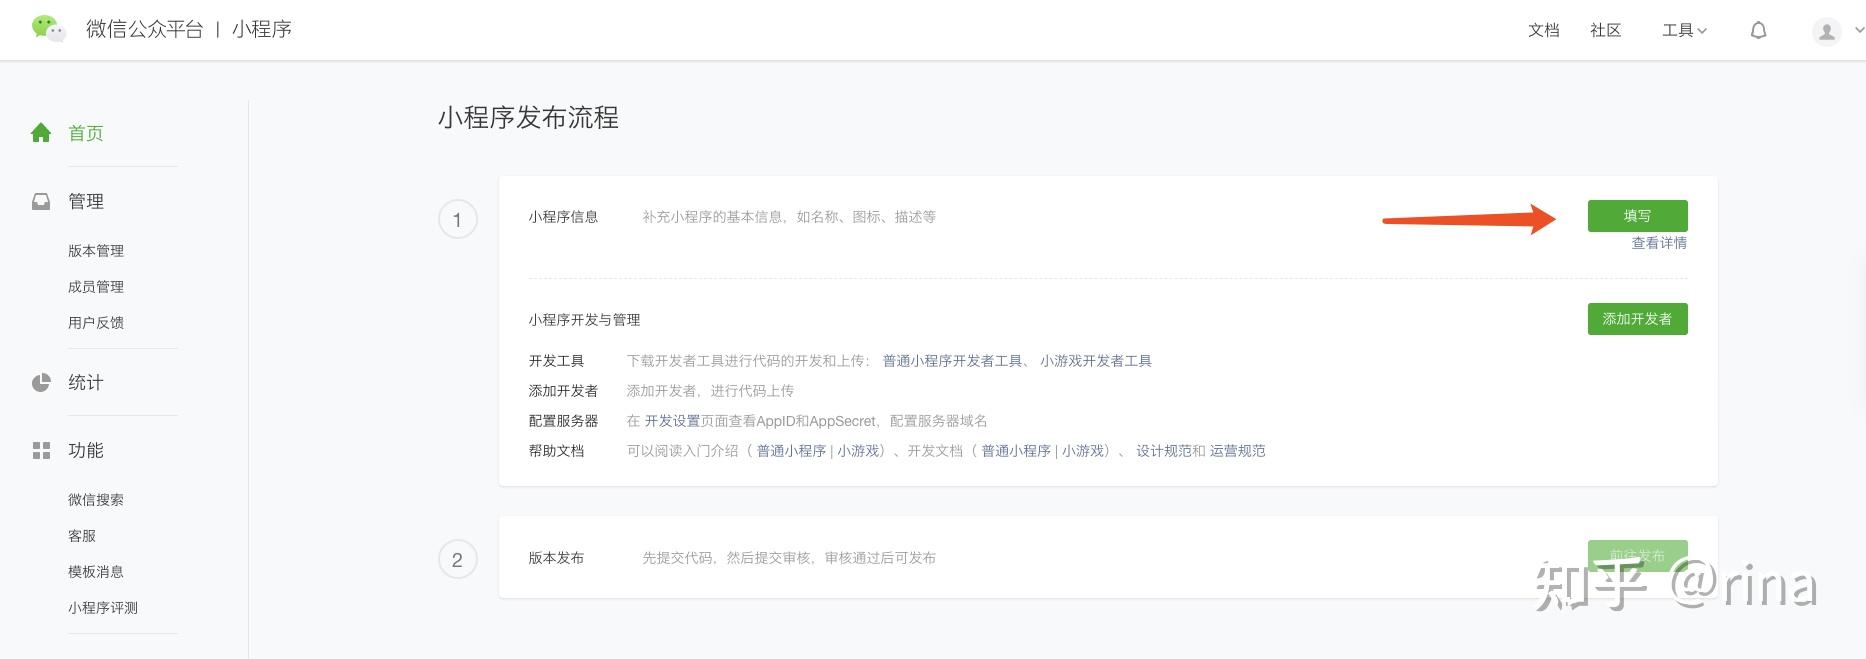Open the 开发设置 link
Image resolution: width=1866 pixels, height=659 pixels.
click(x=672, y=421)
